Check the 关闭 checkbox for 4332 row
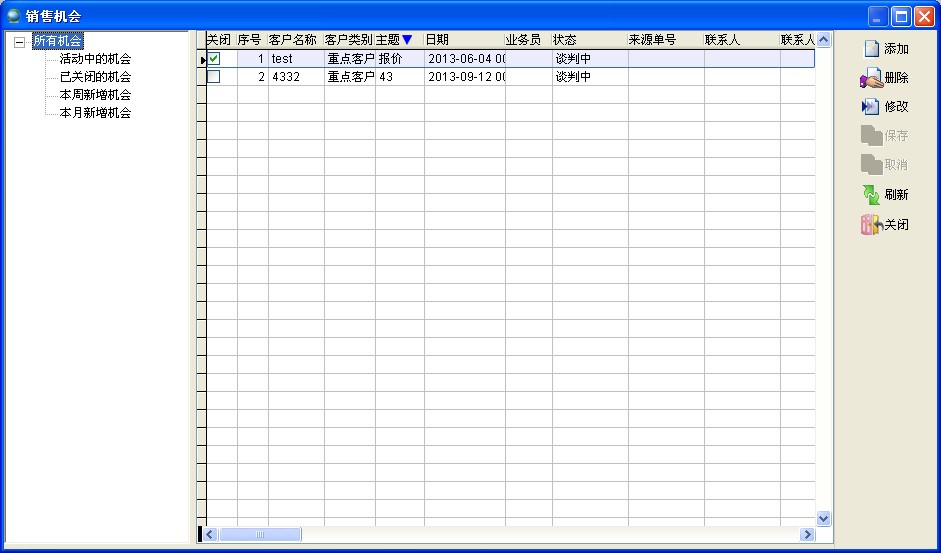Viewport: 941px width, 553px height. (x=214, y=77)
